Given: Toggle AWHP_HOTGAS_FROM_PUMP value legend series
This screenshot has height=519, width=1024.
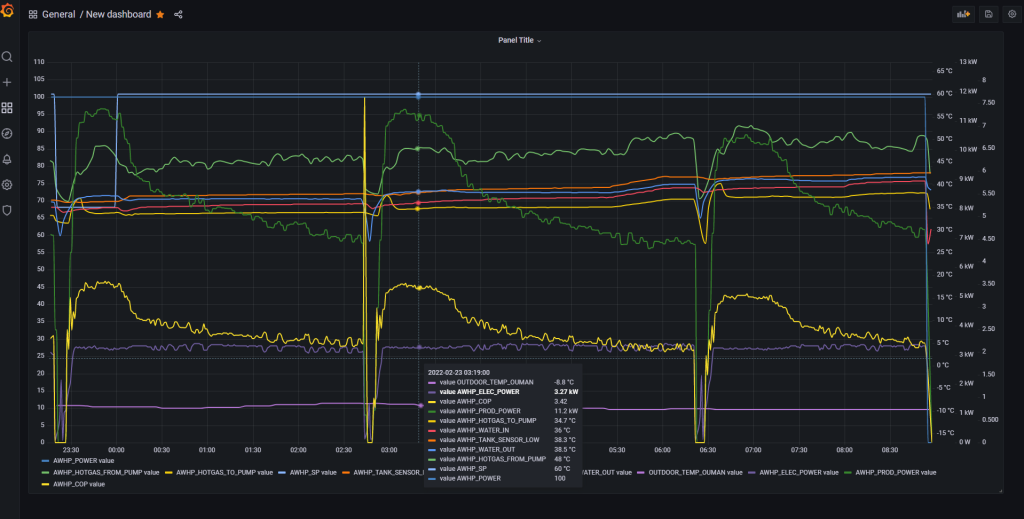Looking at the screenshot, I should tap(106, 473).
